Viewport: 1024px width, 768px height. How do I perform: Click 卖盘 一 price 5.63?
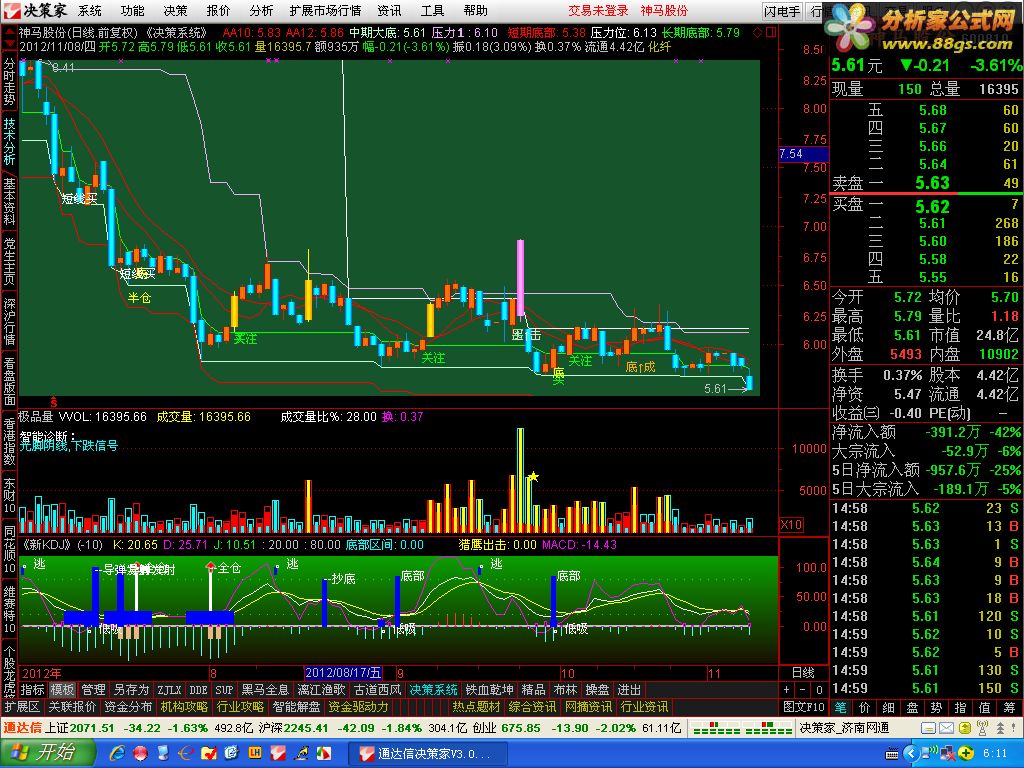point(932,183)
